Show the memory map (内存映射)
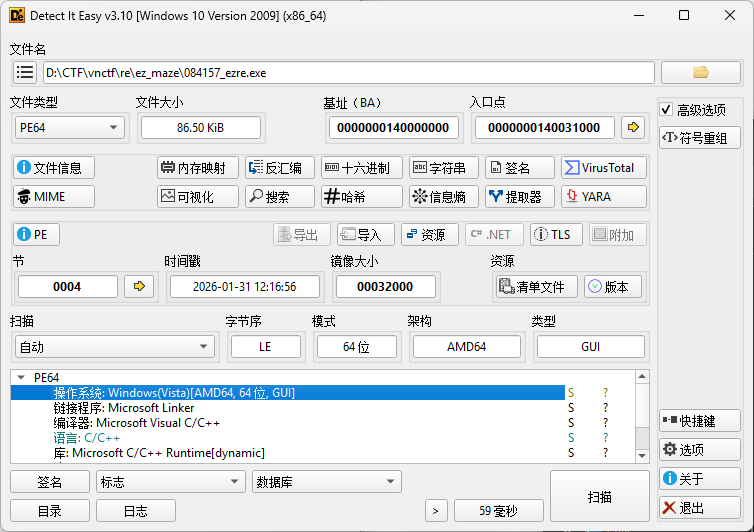 (198, 168)
